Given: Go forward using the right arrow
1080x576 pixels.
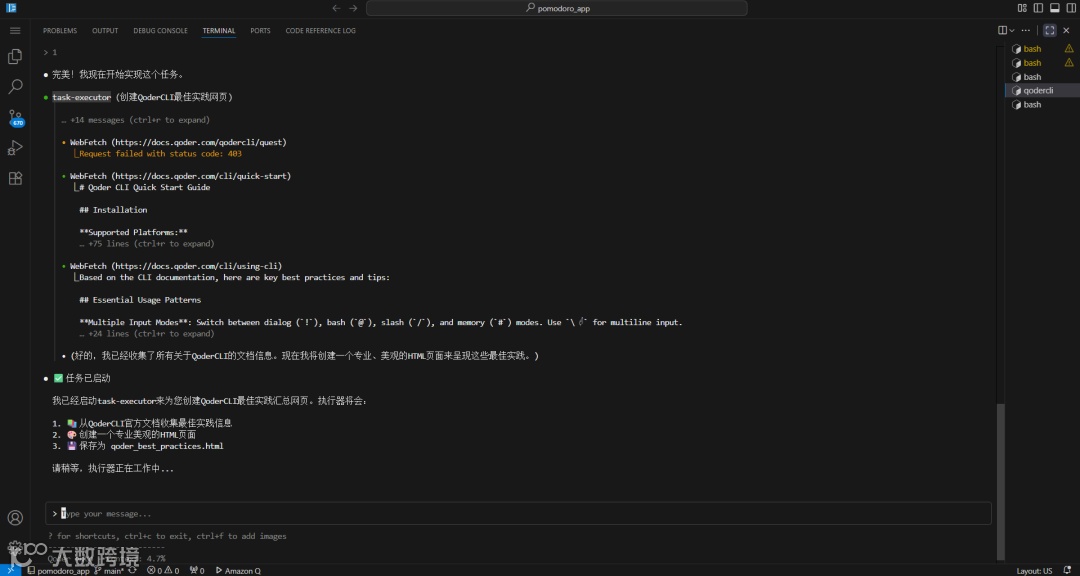Looking at the screenshot, I should coord(353,8).
